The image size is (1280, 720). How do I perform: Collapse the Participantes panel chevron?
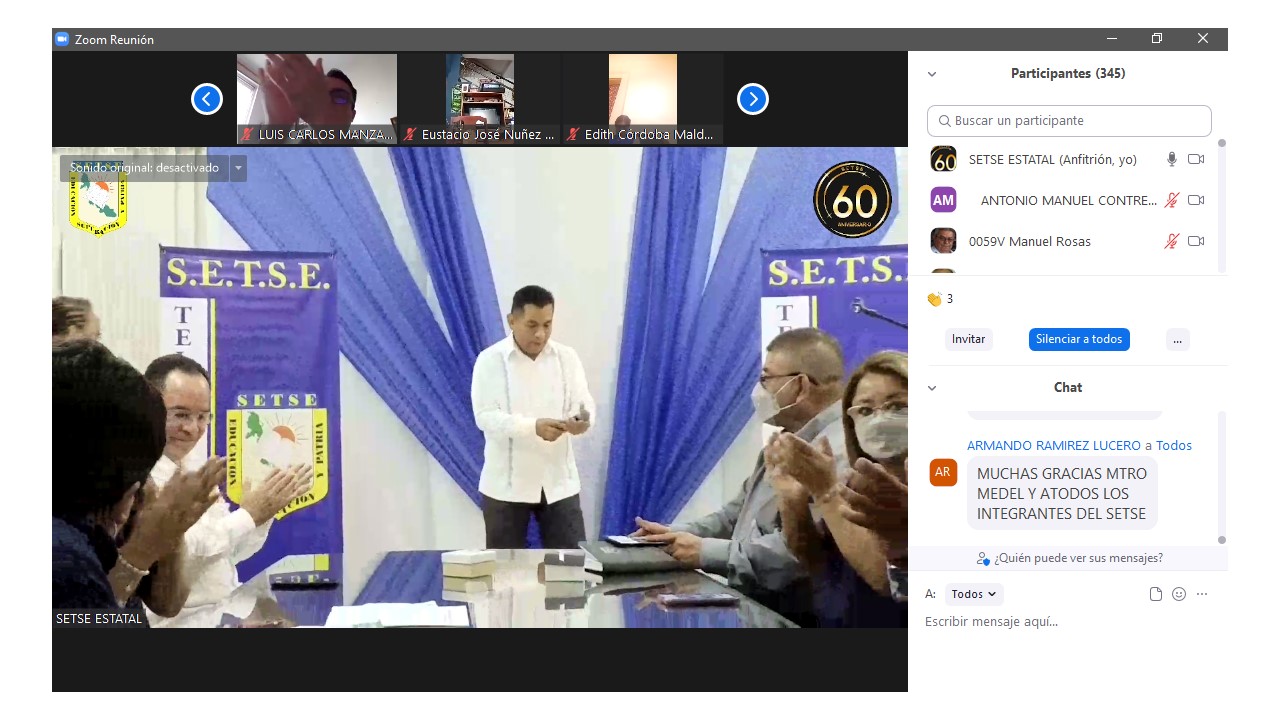point(932,74)
